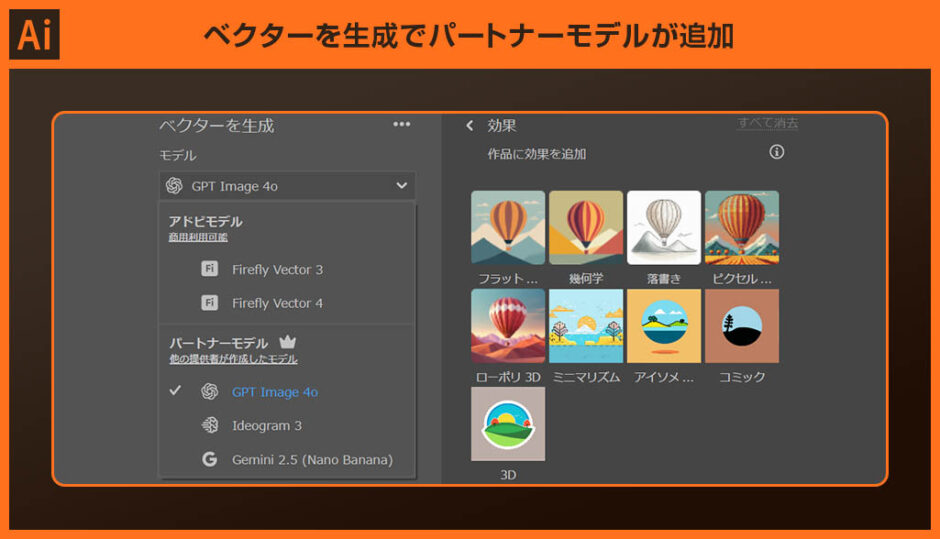Go back using the chevron beside 効果
The image size is (940, 539).
(469, 125)
